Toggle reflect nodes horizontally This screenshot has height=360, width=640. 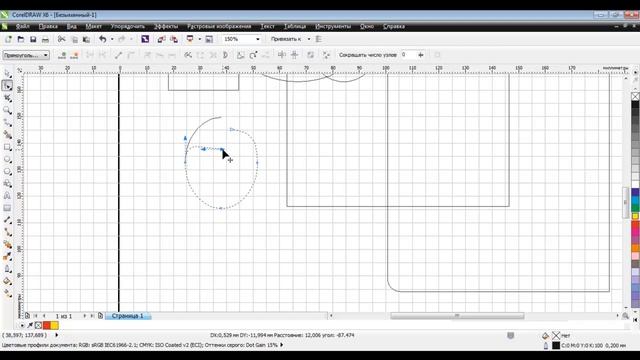[x=282, y=55]
